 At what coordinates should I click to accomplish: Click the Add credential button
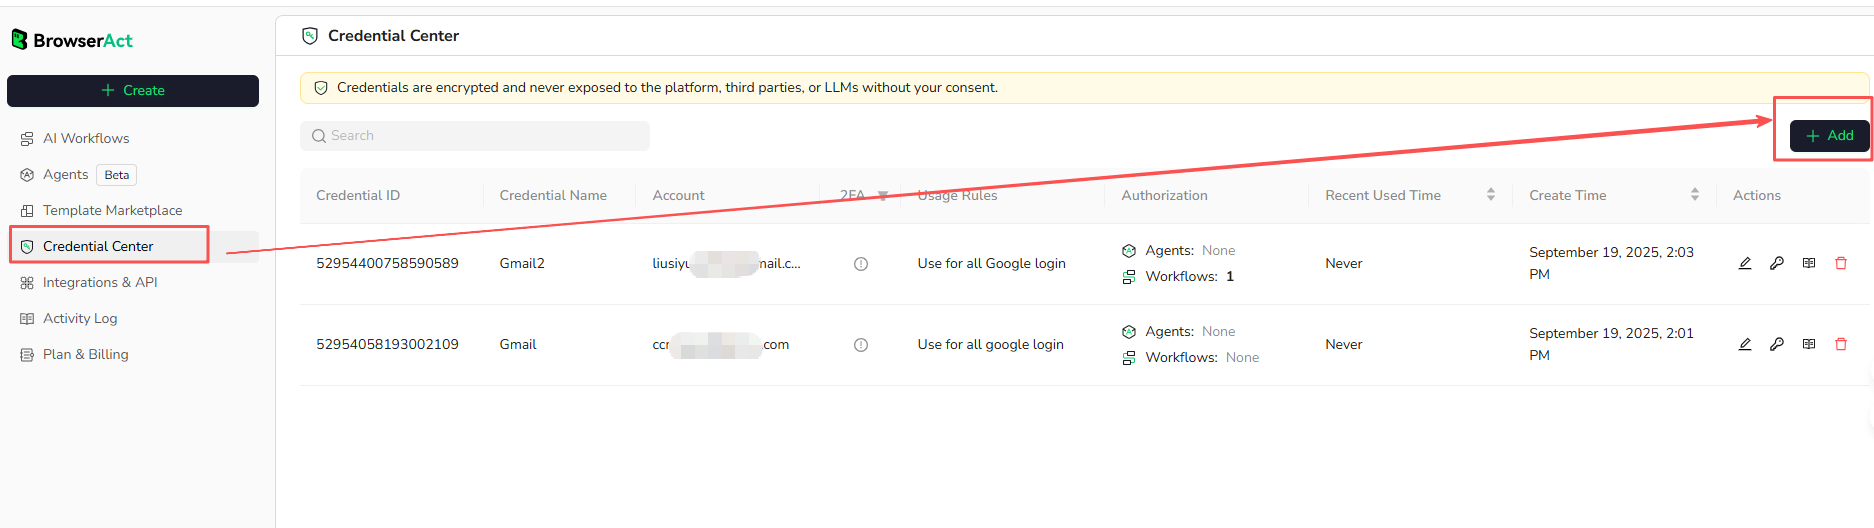coord(1829,135)
